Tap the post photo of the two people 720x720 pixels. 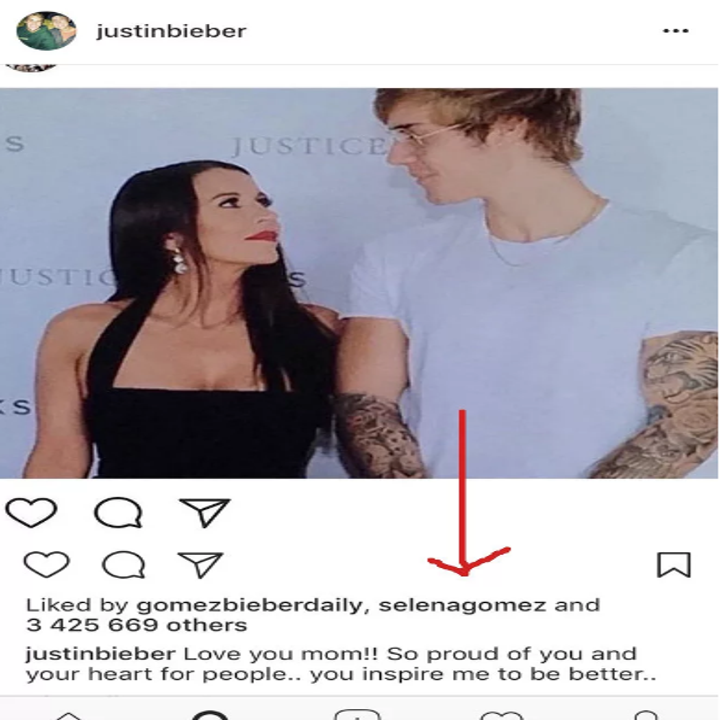coord(359,283)
